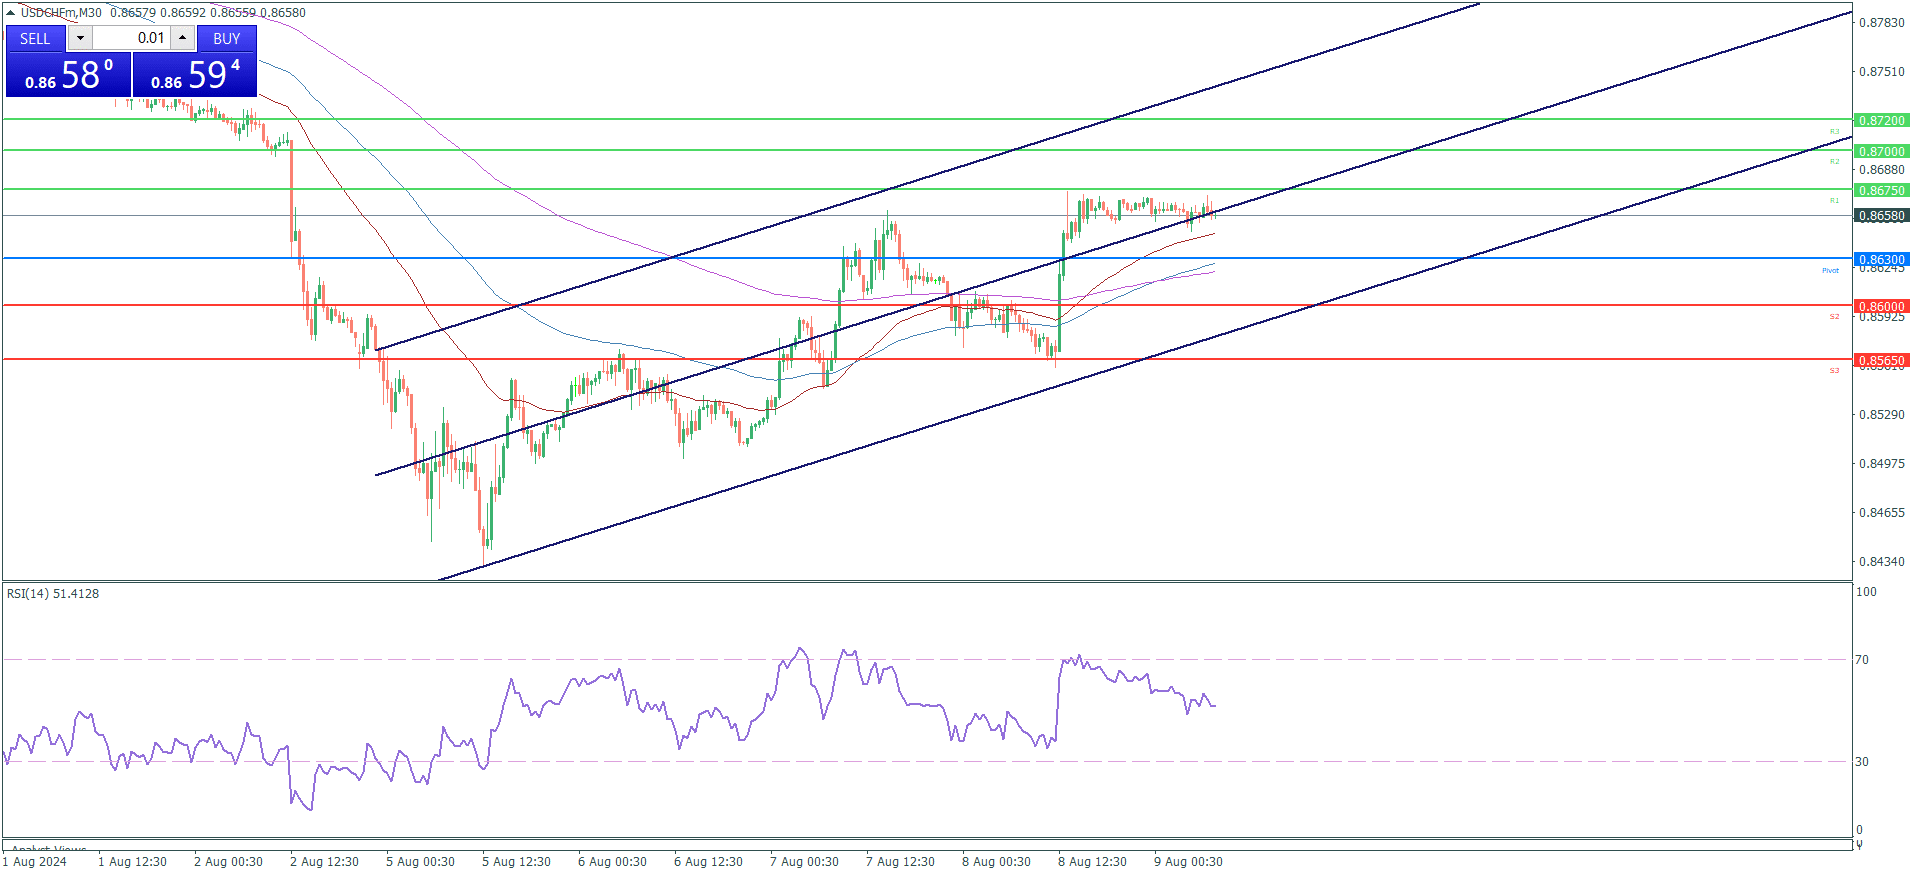Click the R1 pivot level tag

1834,201
